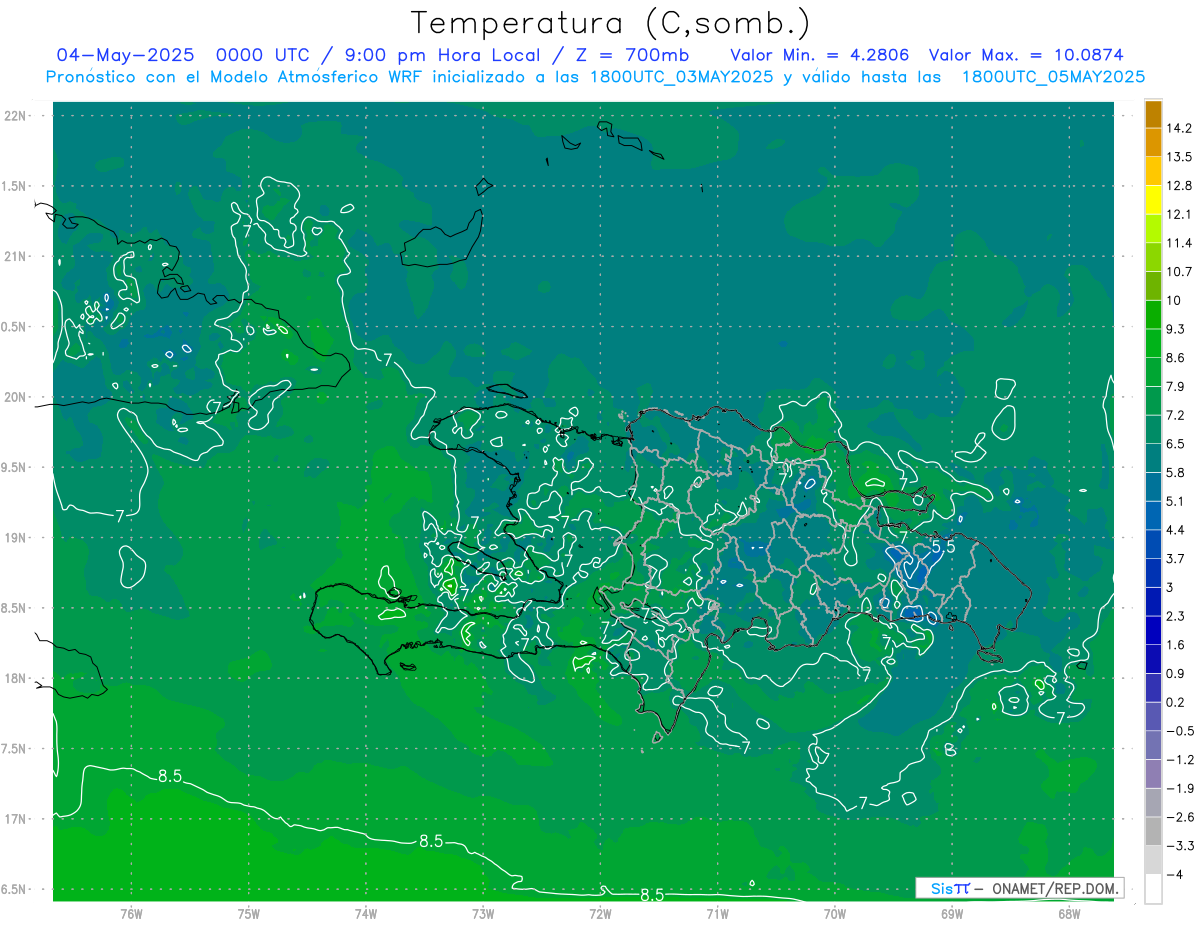Click the valid-until time "1800UTC_05MAY2025"
This screenshot has width=1200, height=927.
(1053, 76)
